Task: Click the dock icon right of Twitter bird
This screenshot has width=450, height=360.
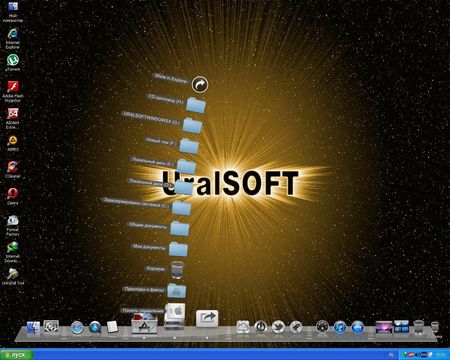Action: coord(296,327)
